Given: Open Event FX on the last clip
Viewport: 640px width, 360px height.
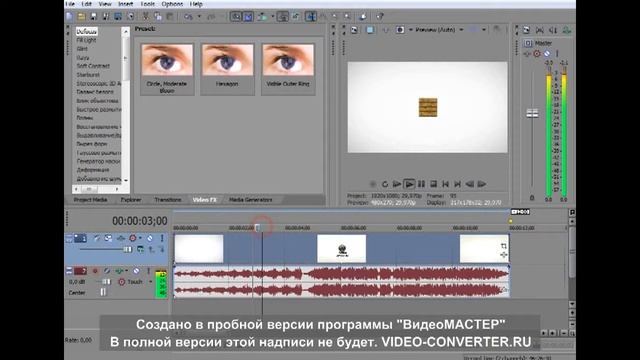Looking at the screenshot, I should [x=504, y=255].
